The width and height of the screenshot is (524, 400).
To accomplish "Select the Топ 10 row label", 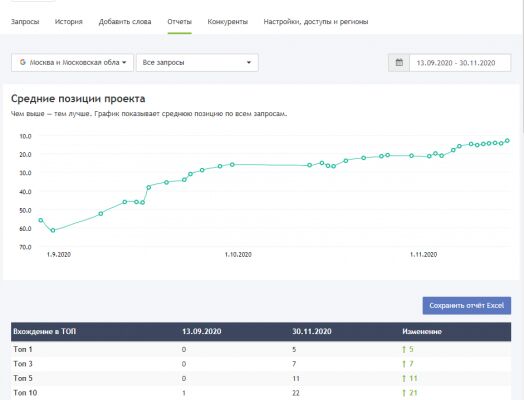I will tap(25, 393).
